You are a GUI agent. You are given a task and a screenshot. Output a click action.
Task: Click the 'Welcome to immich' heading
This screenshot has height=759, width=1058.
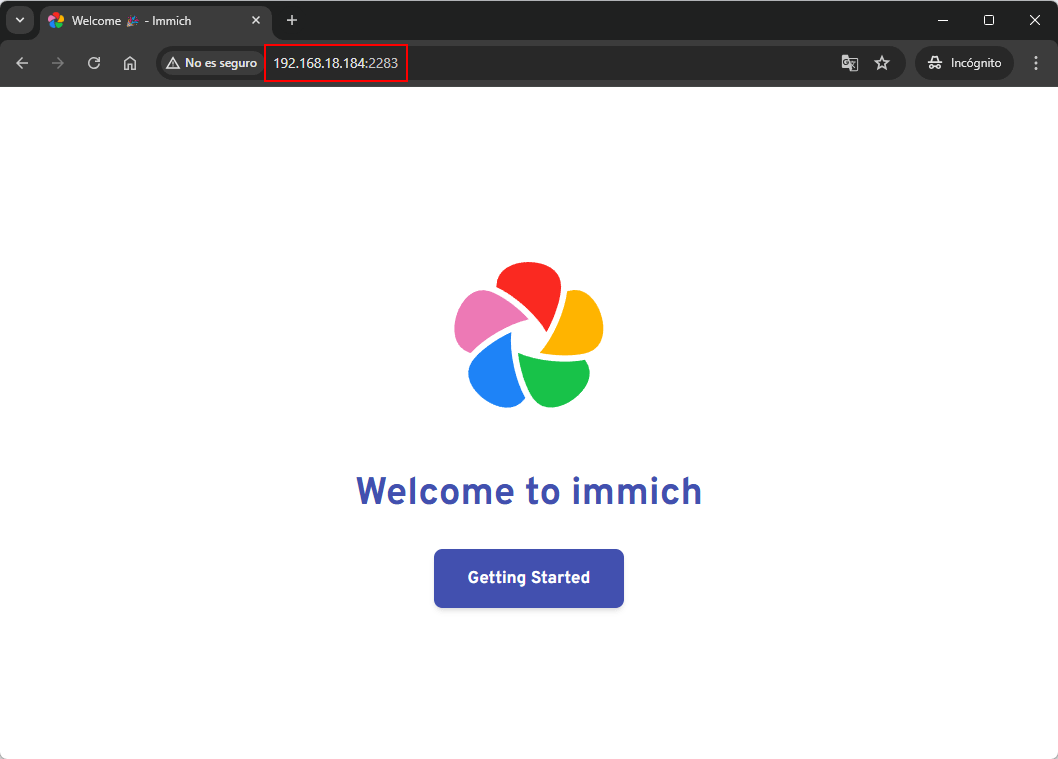(528, 491)
